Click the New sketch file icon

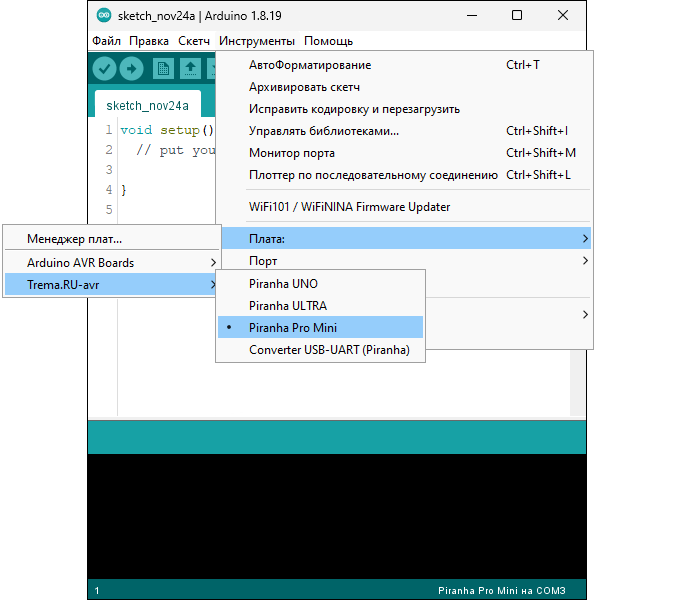[163, 68]
